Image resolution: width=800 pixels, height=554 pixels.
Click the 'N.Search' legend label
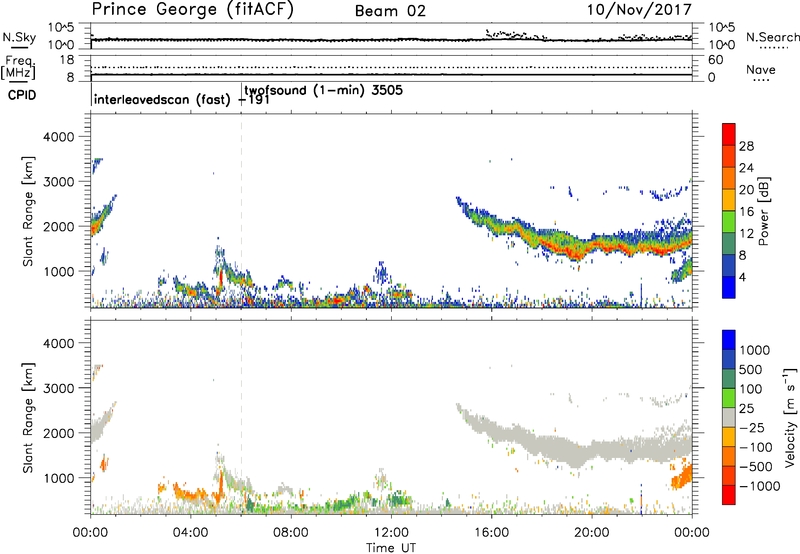[772, 37]
